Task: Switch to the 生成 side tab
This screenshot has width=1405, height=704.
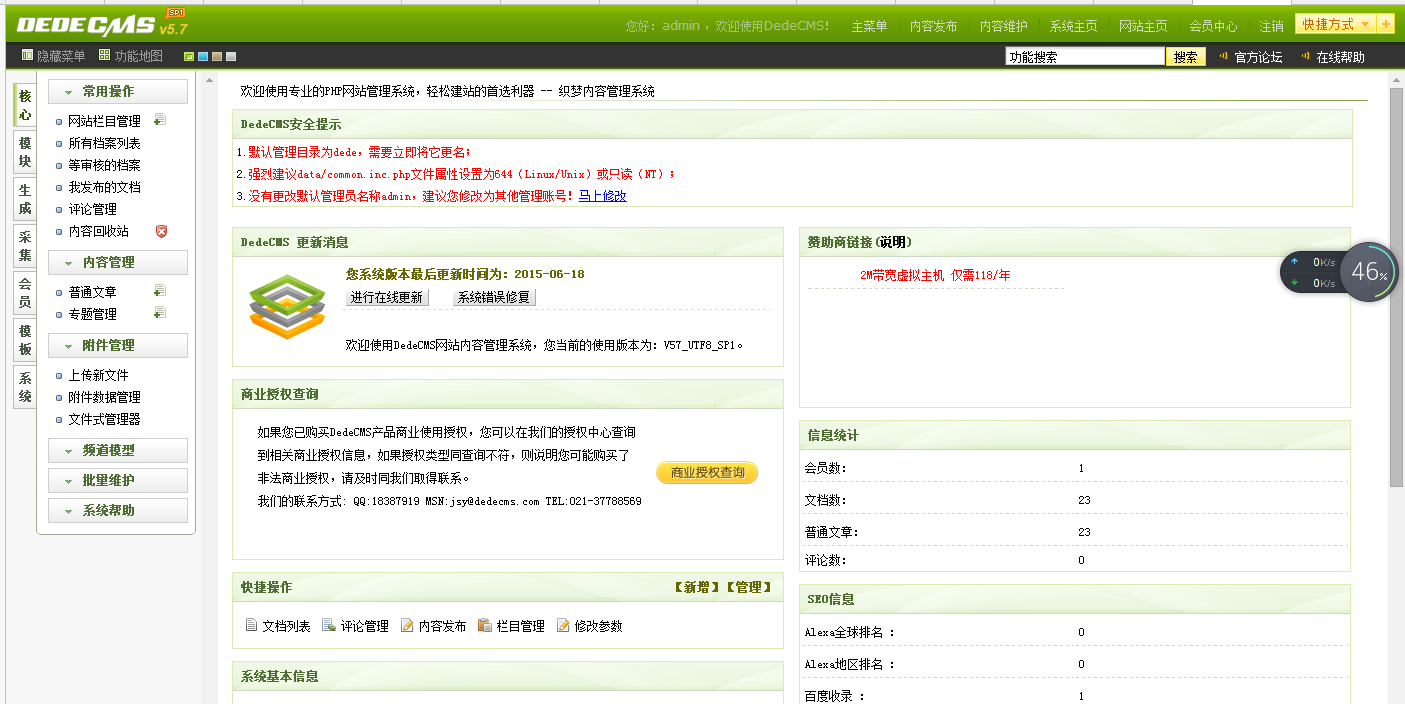Action: point(25,199)
